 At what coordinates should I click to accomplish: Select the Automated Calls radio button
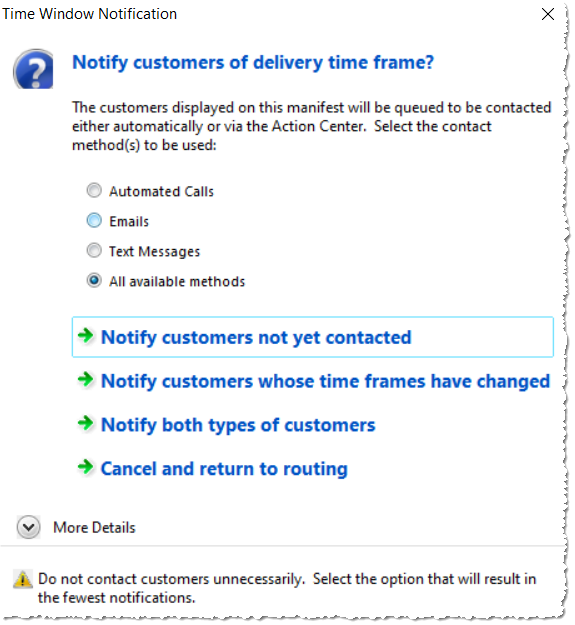tap(94, 191)
